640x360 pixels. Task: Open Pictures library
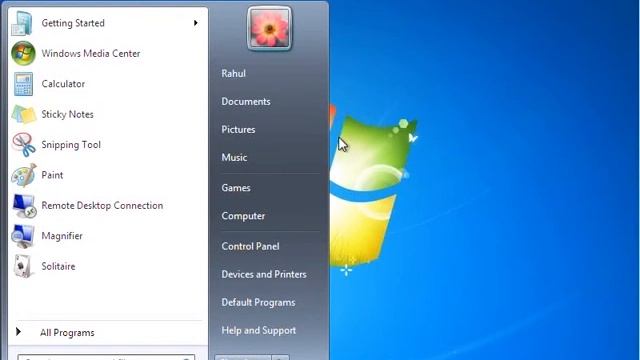[238, 130]
